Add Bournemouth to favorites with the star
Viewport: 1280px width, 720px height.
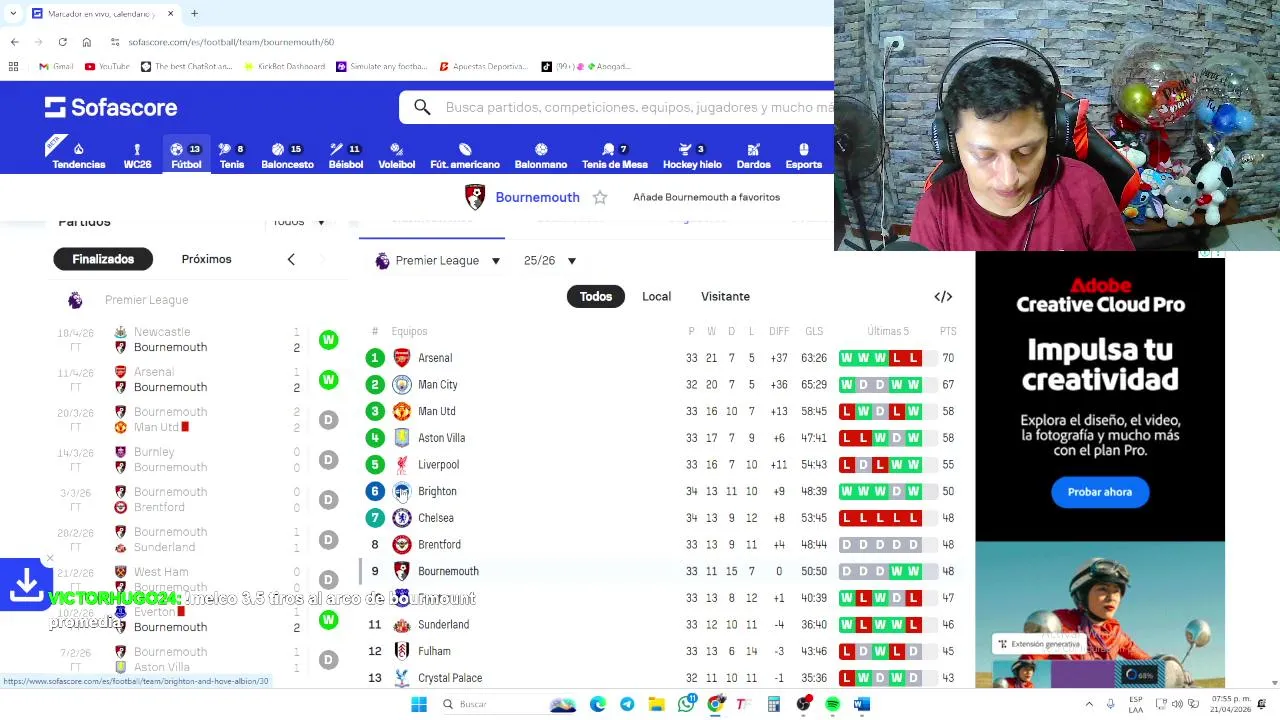point(600,197)
